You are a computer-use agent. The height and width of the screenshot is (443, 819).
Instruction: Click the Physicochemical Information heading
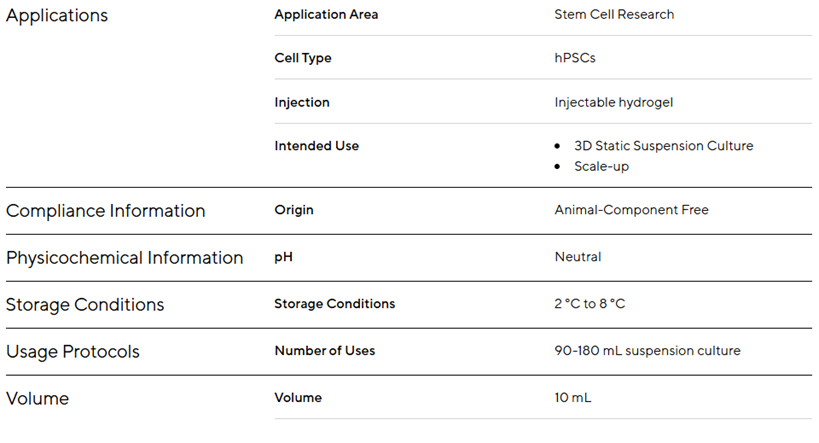pyautogui.click(x=124, y=258)
